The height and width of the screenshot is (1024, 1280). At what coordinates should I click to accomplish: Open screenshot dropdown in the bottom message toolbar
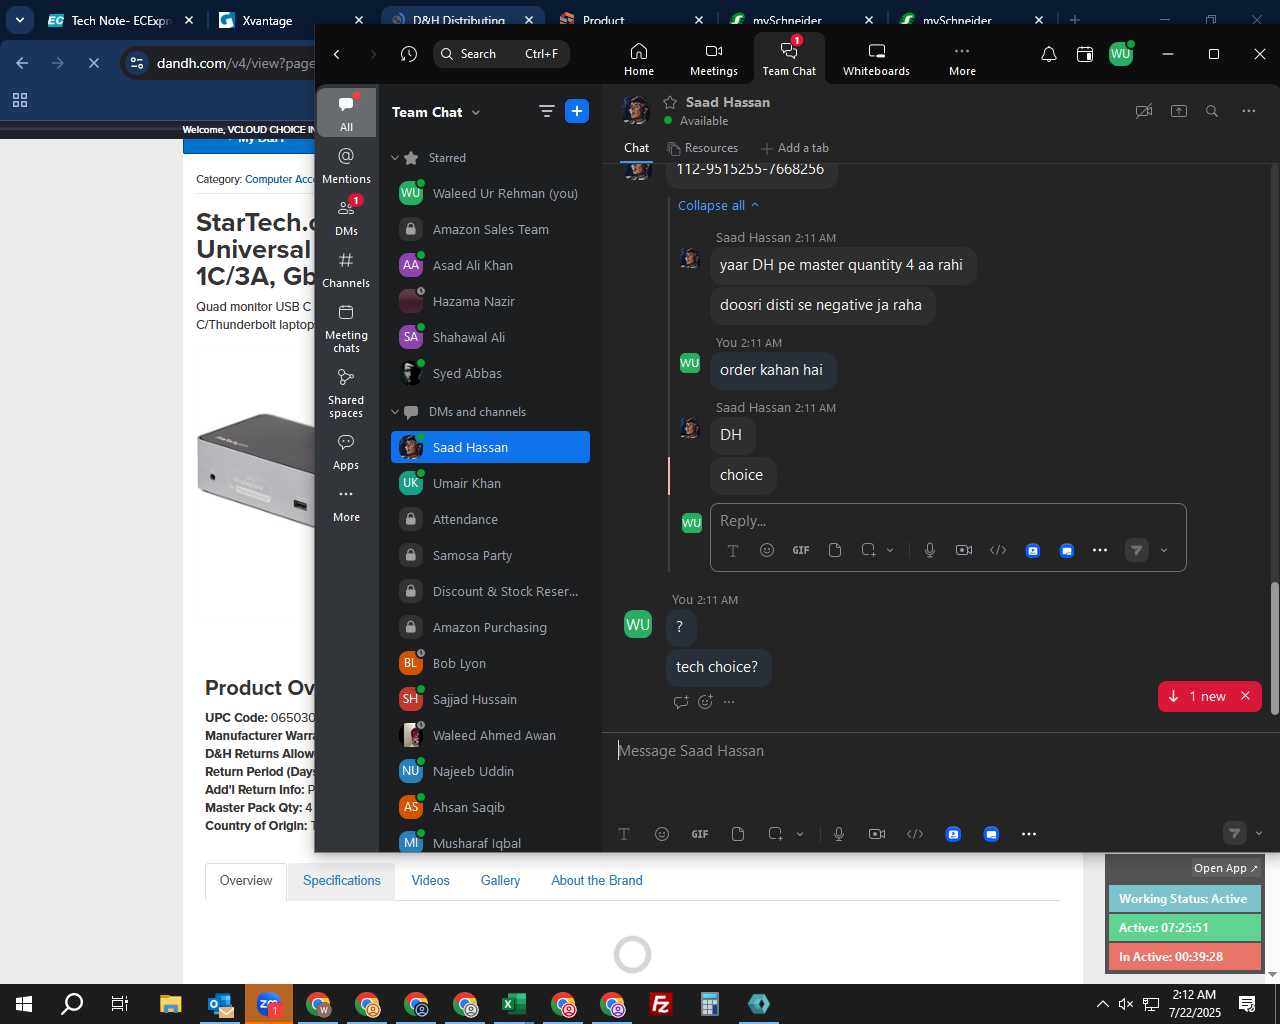[x=800, y=834]
